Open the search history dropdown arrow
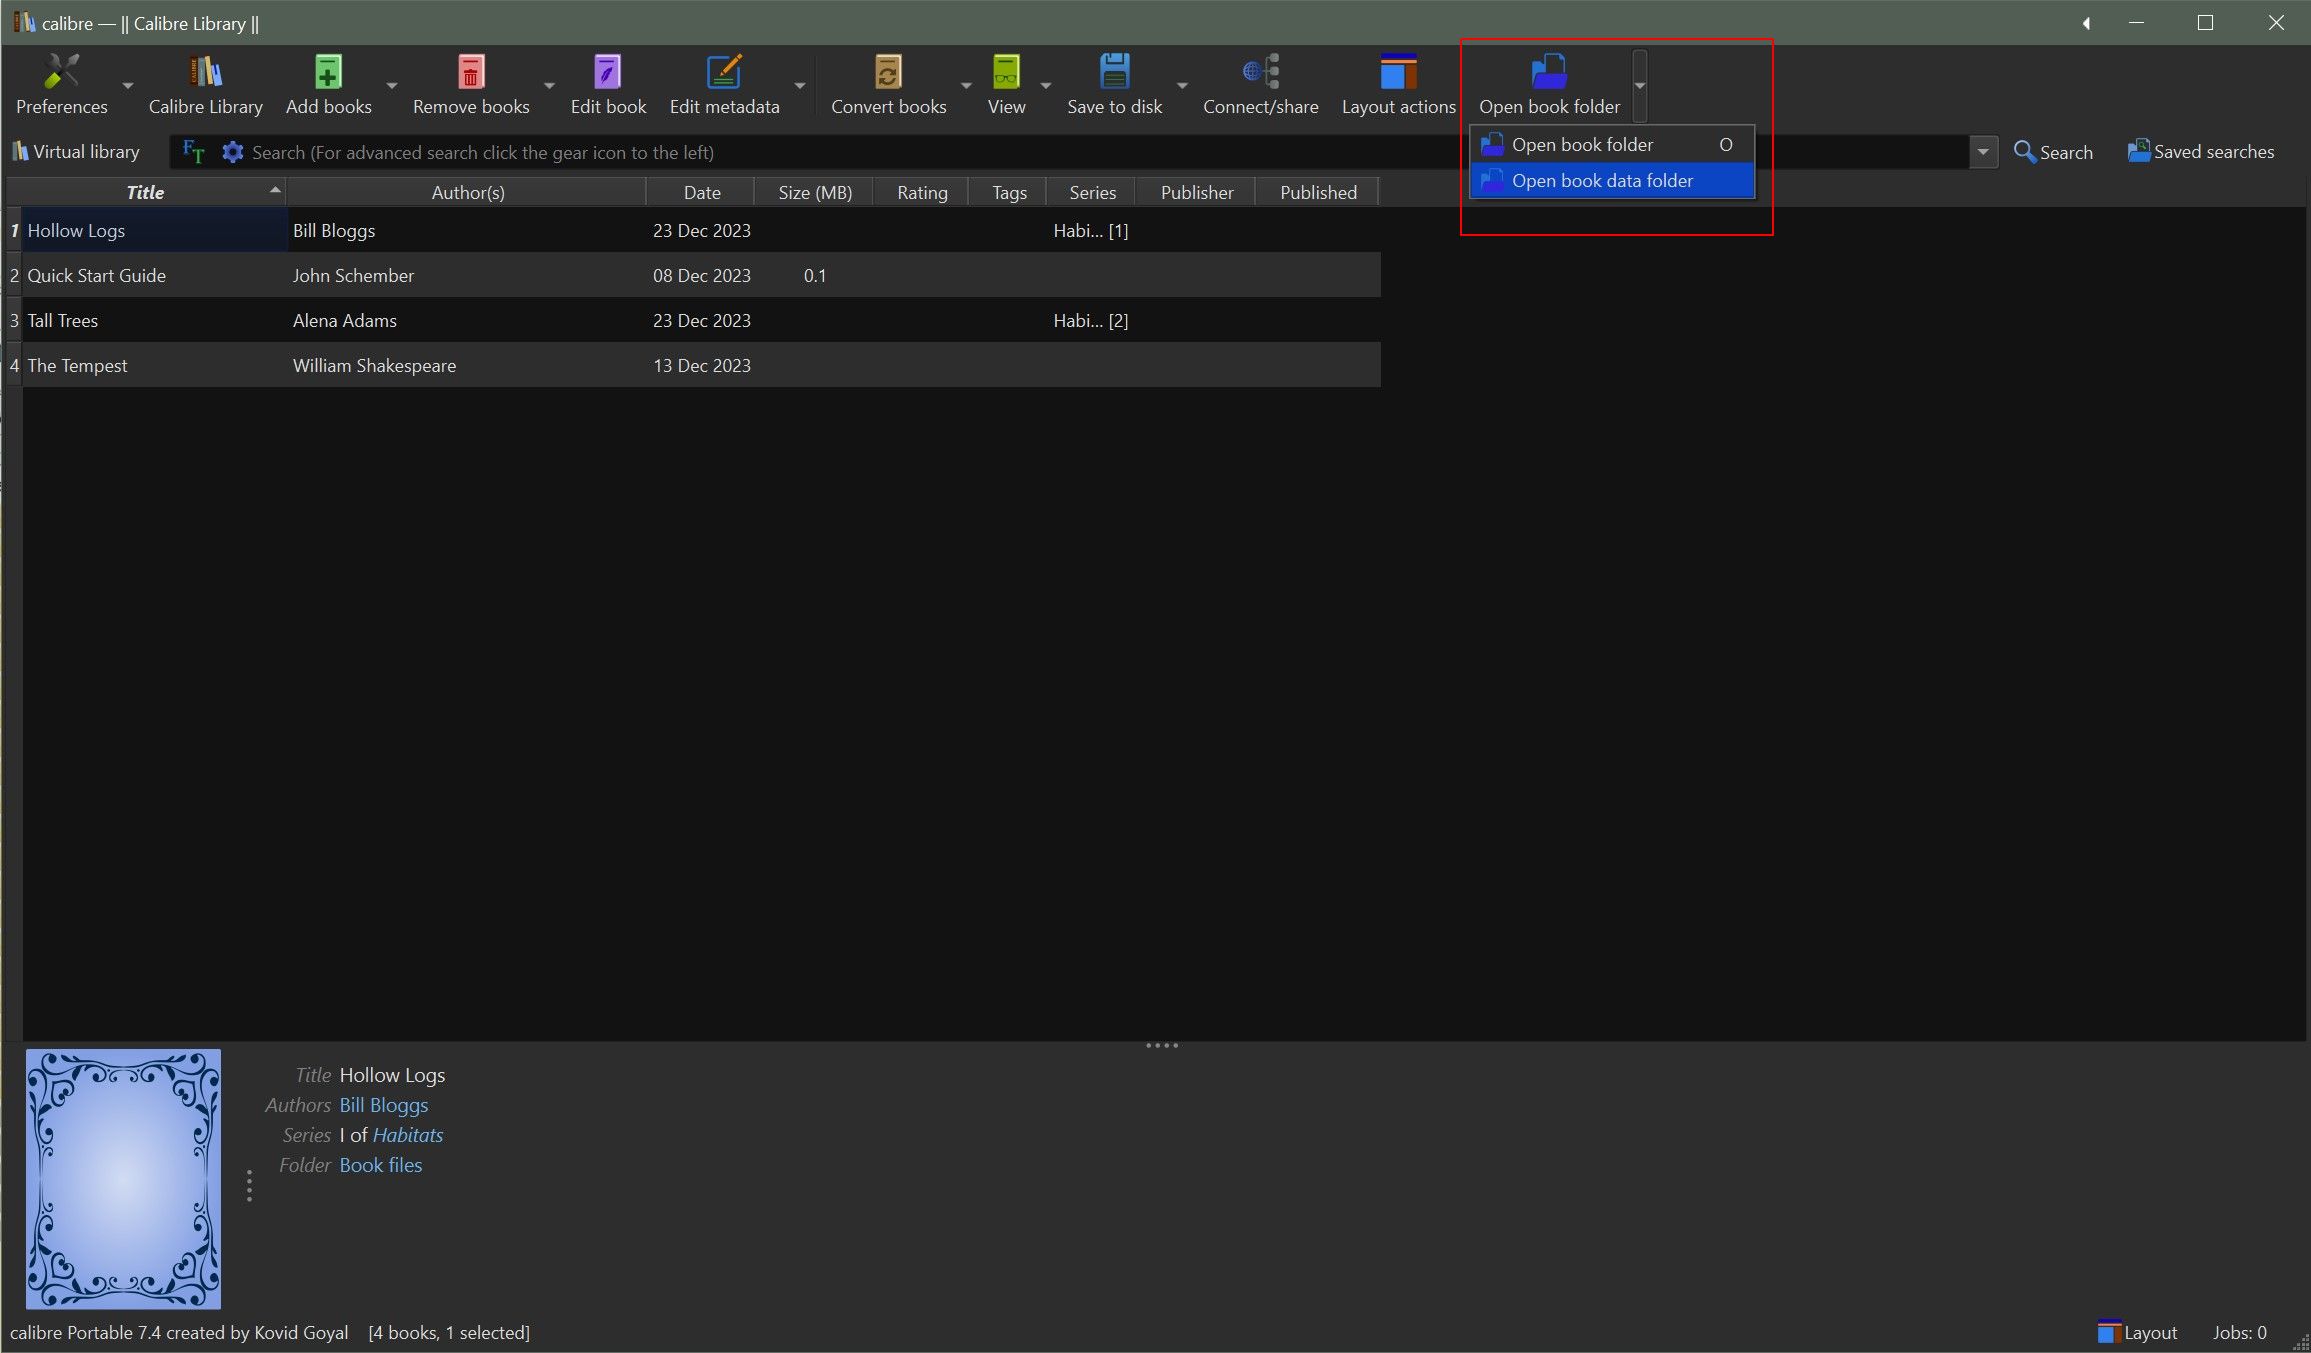This screenshot has height=1353, width=2311. (x=1983, y=152)
